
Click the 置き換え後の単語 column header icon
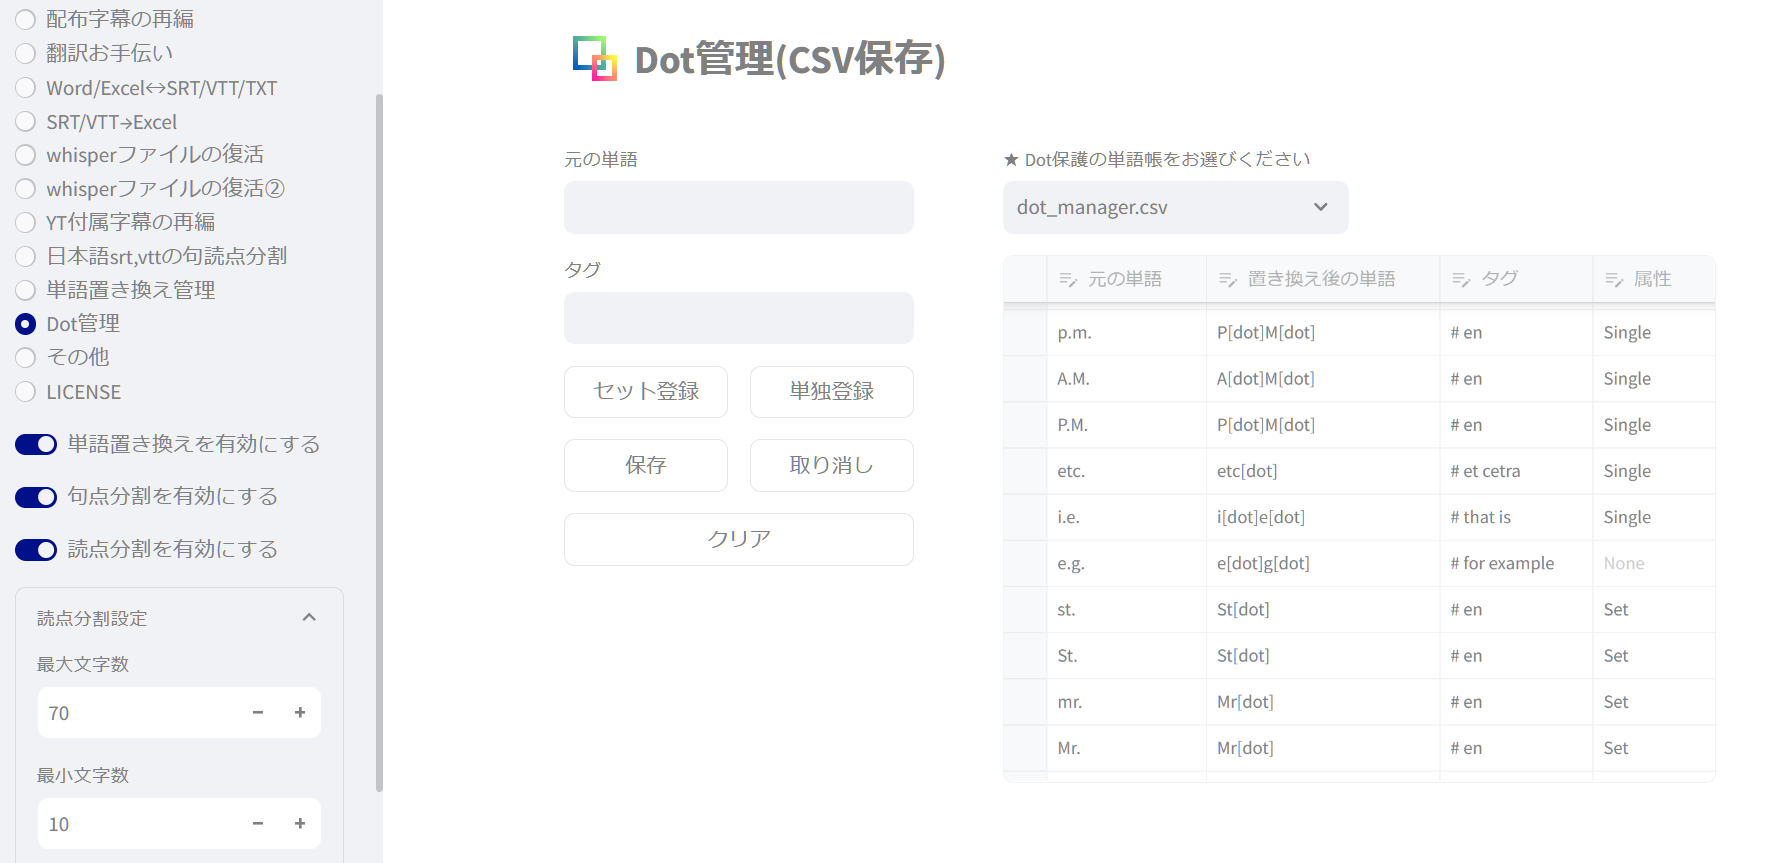[x=1228, y=280]
